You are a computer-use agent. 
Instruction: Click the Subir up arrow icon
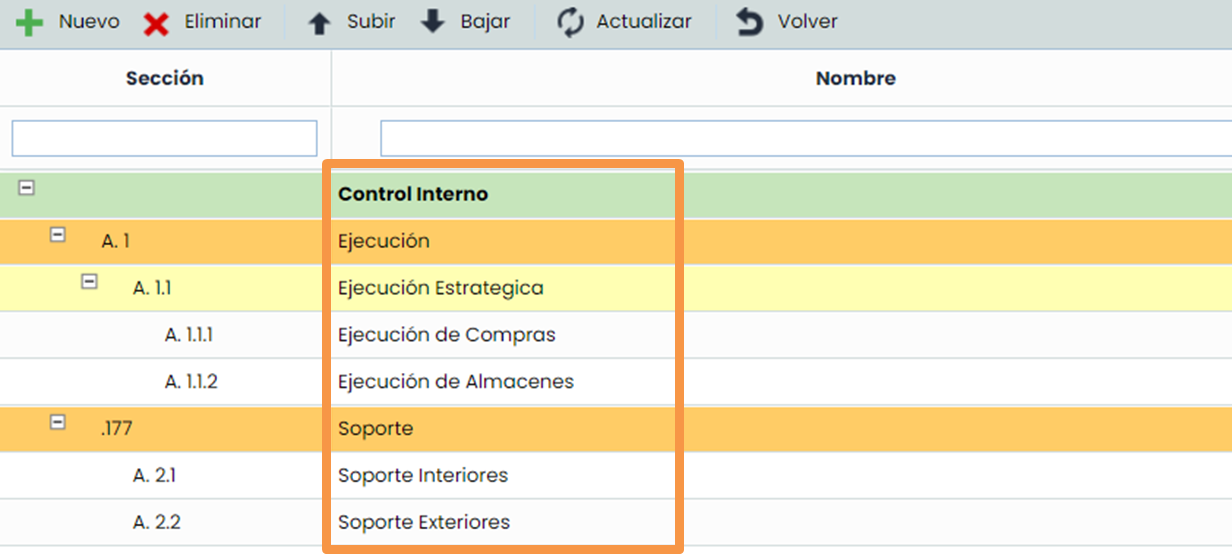[x=319, y=23]
